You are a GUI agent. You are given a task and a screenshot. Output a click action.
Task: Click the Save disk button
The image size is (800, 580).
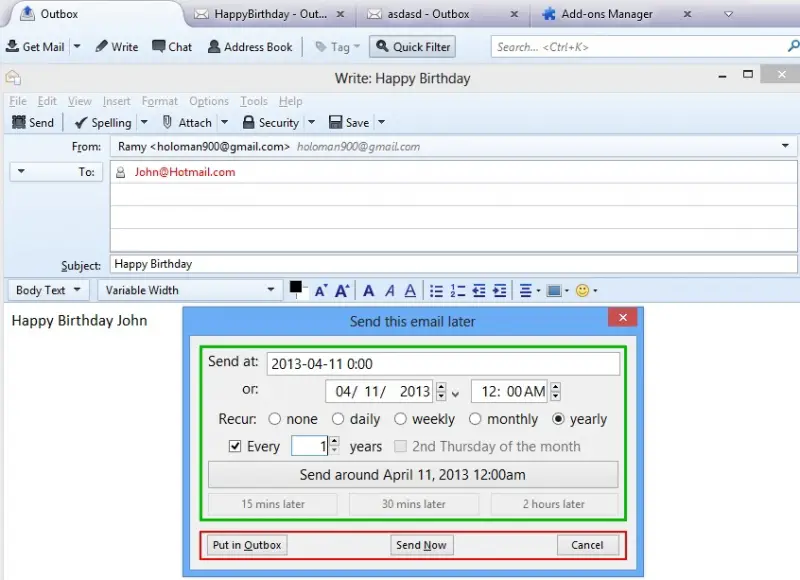point(349,122)
